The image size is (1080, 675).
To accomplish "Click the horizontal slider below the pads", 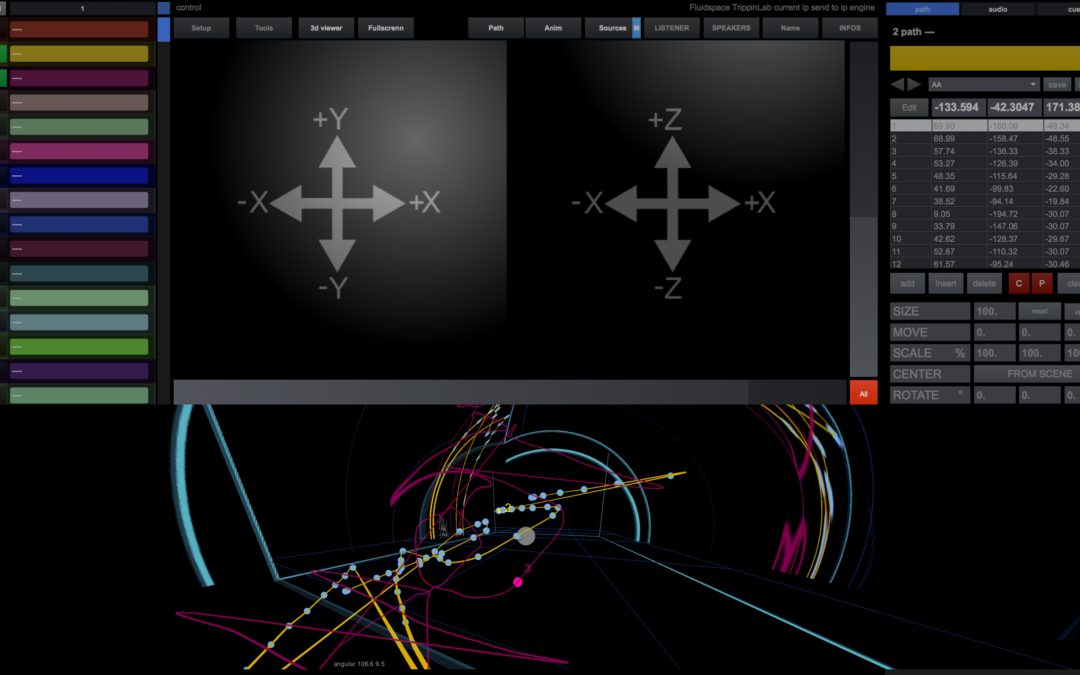I will pyautogui.click(x=510, y=392).
